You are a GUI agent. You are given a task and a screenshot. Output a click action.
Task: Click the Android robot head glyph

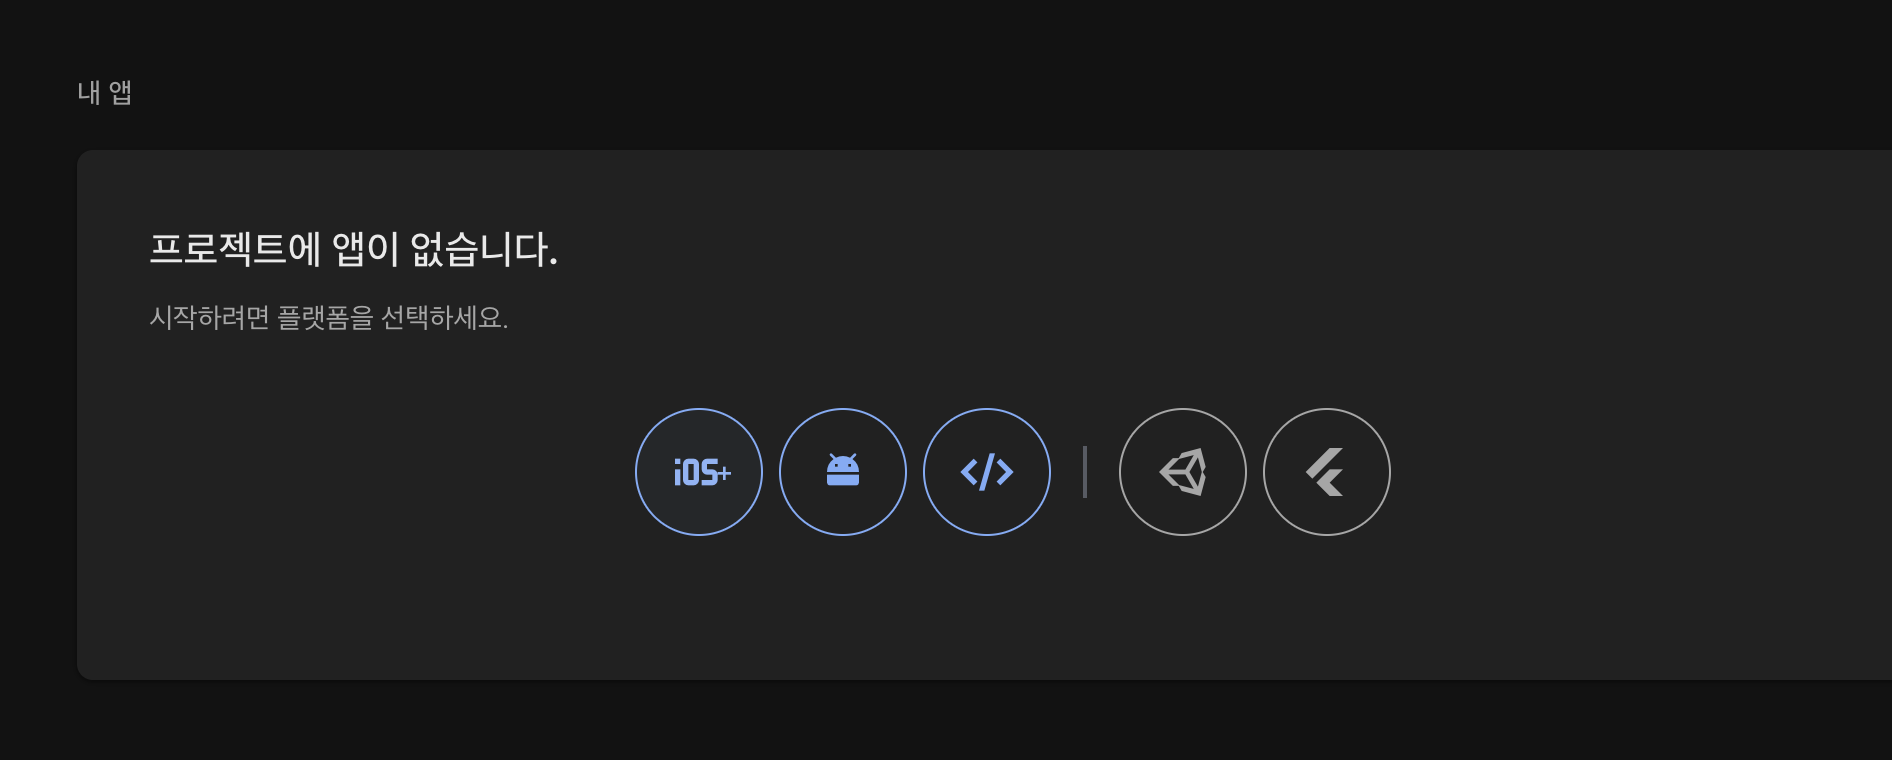843,470
